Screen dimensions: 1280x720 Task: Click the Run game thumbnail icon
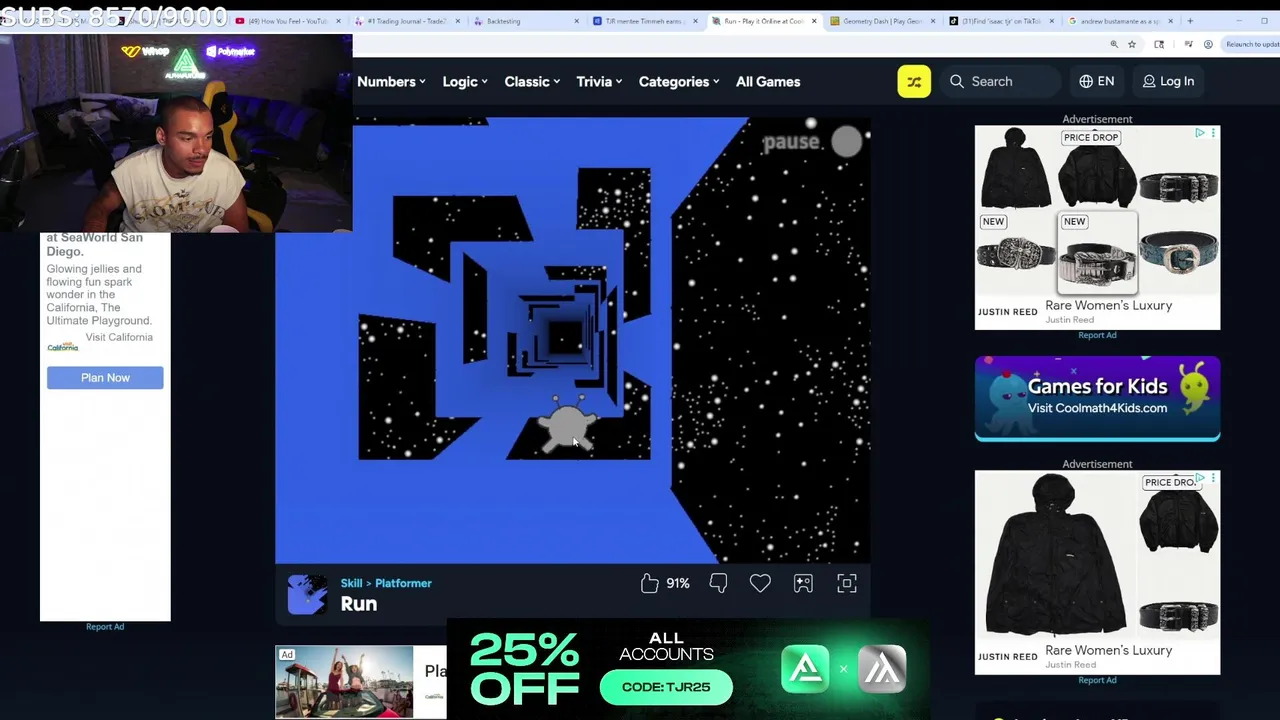307,594
